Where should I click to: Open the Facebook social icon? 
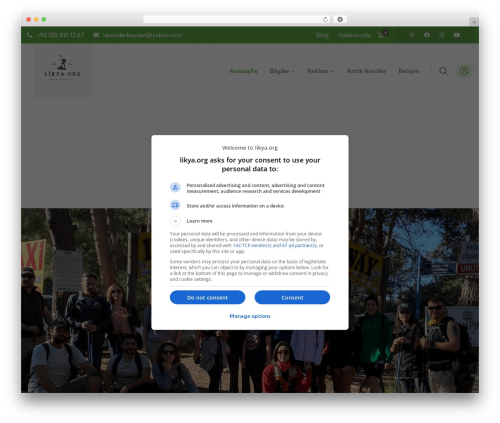(427, 35)
